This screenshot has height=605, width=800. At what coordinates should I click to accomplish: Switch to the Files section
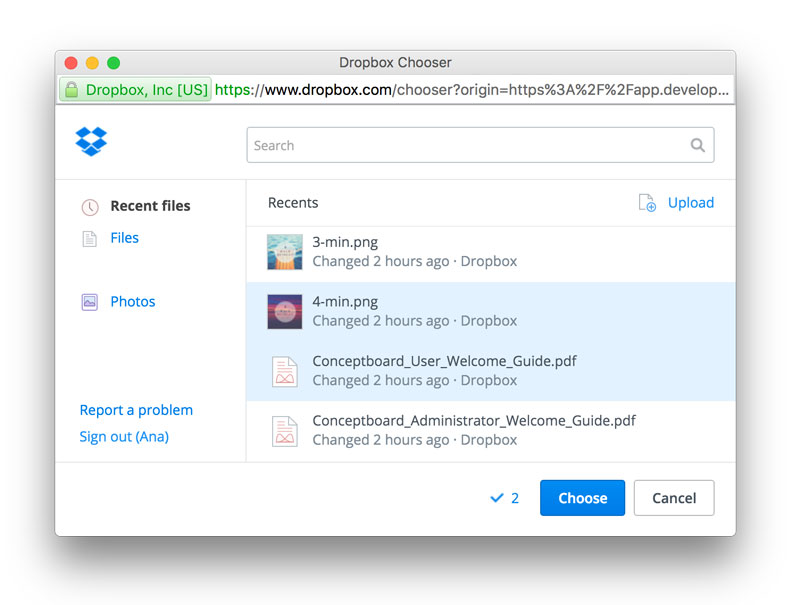click(x=124, y=238)
